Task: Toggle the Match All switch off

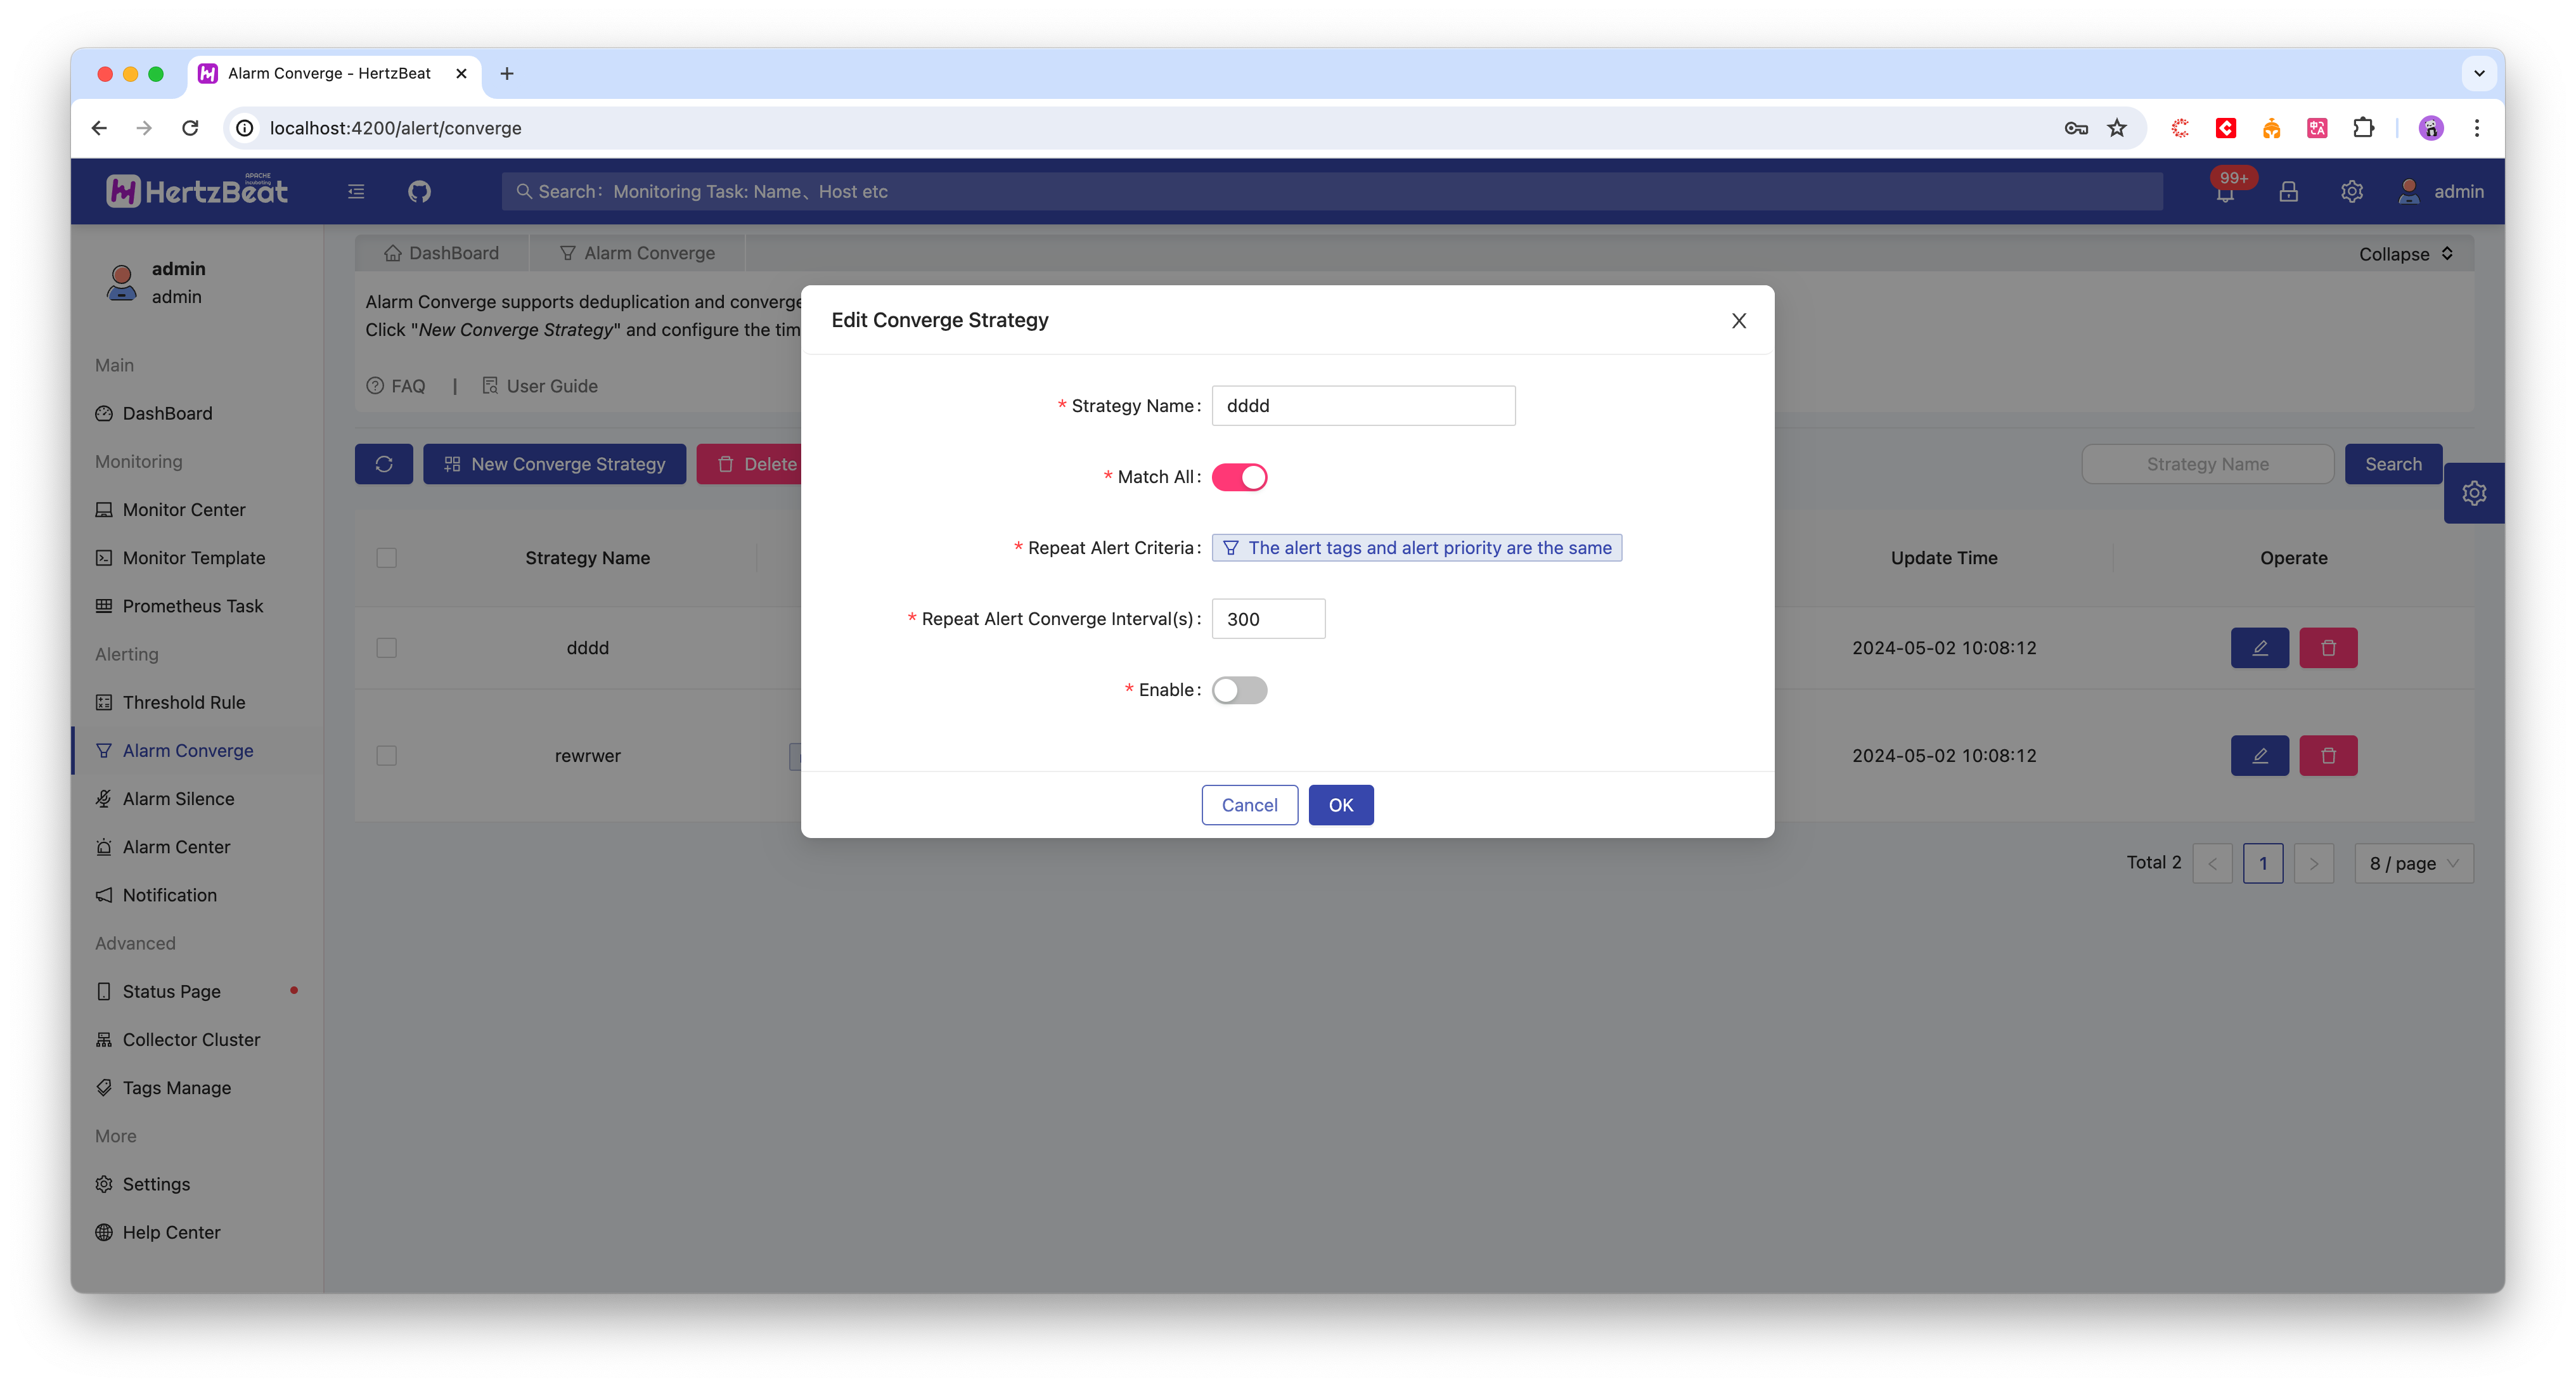Action: click(1239, 477)
